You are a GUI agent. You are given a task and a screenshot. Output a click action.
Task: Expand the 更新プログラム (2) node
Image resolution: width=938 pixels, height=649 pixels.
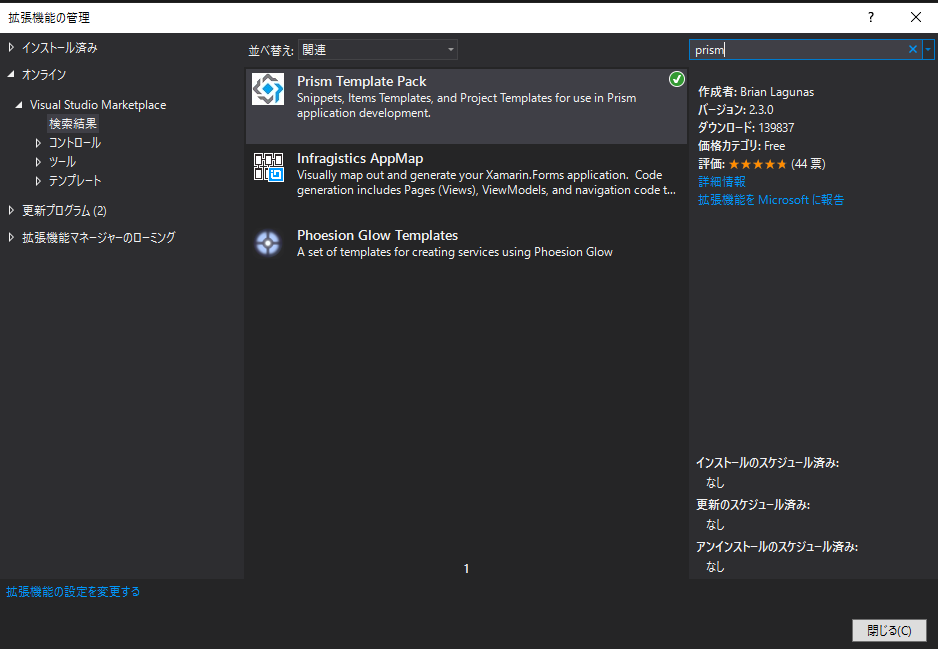pos(11,211)
